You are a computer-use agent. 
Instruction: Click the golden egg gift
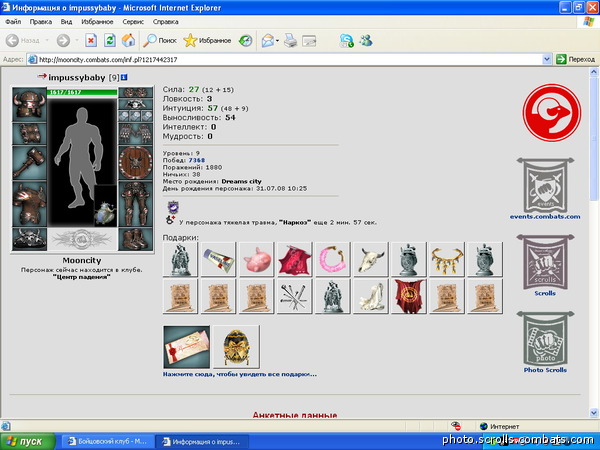click(236, 347)
